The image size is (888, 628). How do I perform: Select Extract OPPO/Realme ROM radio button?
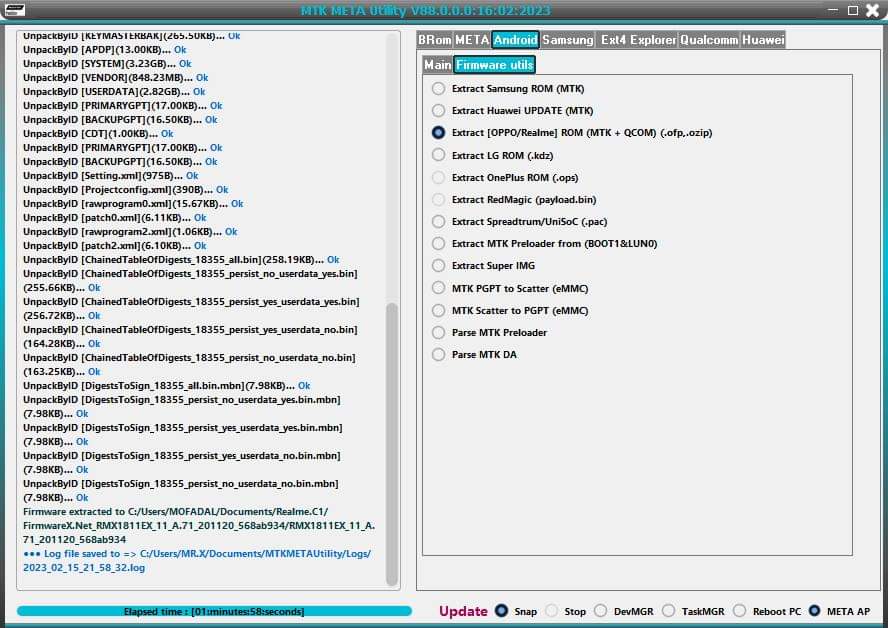pyautogui.click(x=438, y=133)
